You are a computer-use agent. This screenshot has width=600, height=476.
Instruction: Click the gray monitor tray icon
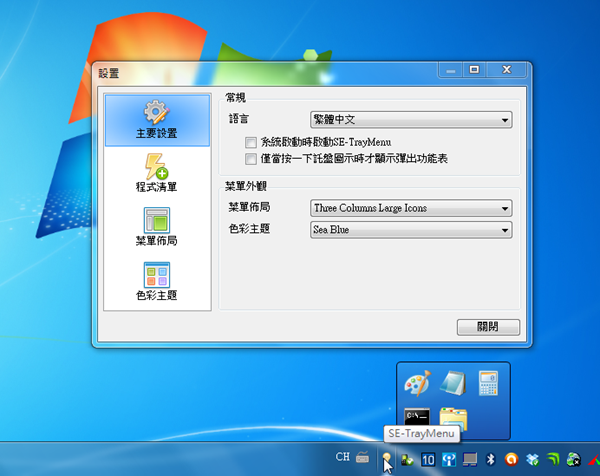[x=470, y=459]
